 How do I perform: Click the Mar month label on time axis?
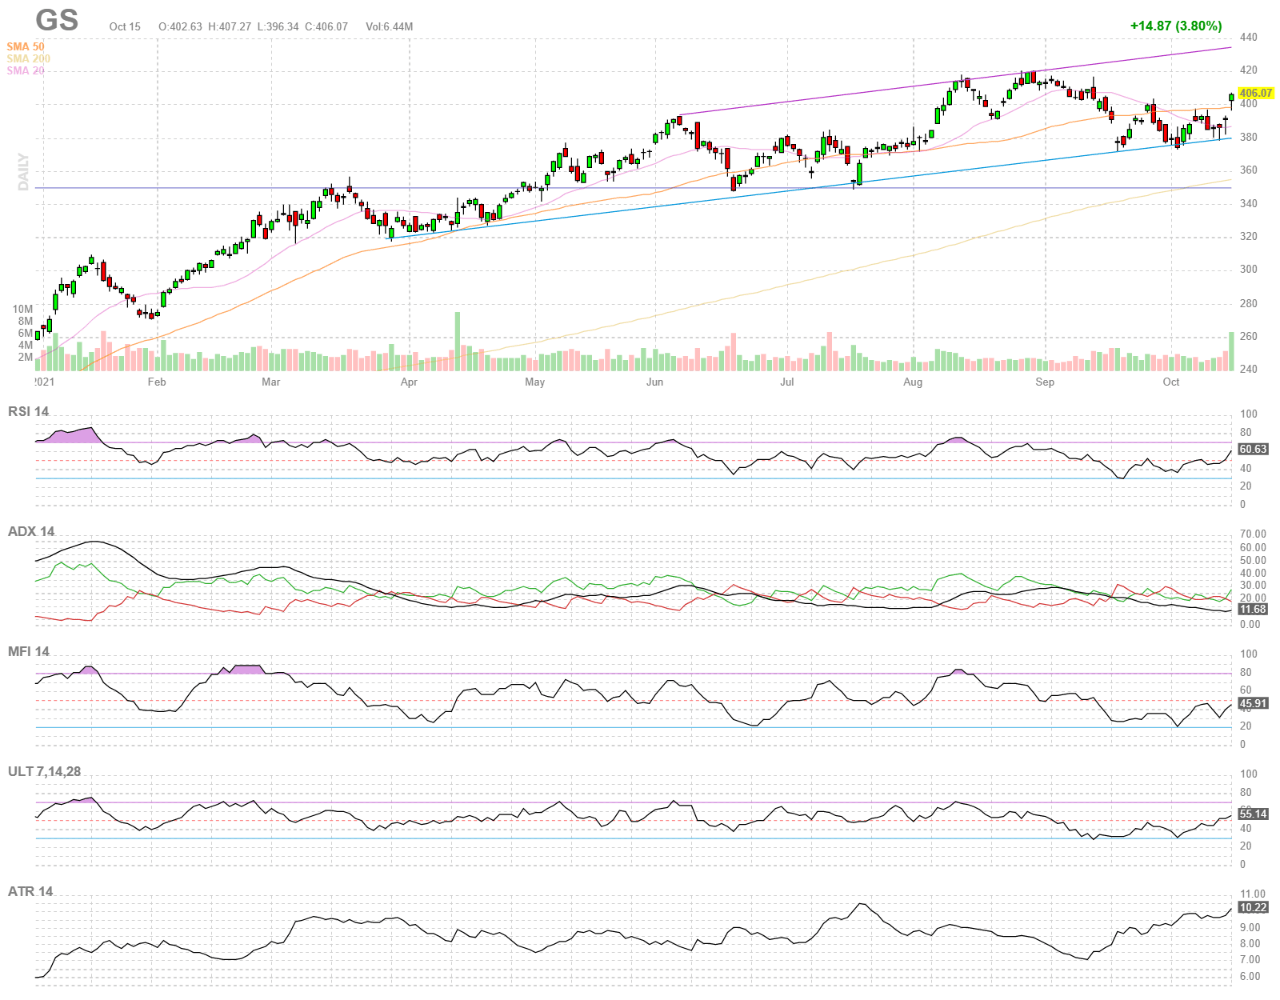point(271,382)
